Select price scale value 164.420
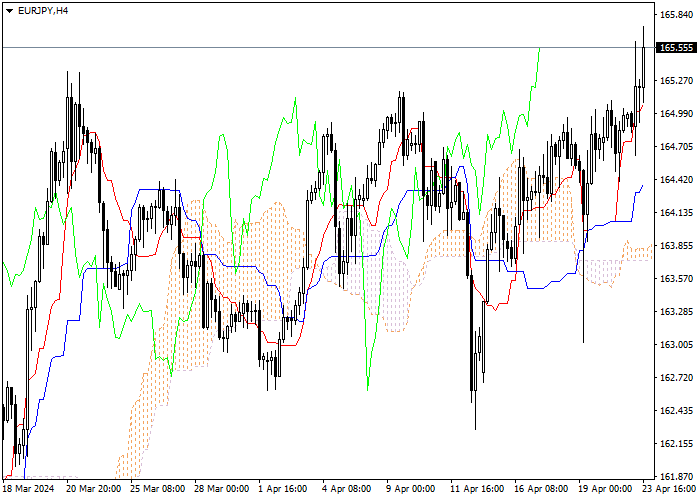The width and height of the screenshot is (700, 500). pos(676,179)
